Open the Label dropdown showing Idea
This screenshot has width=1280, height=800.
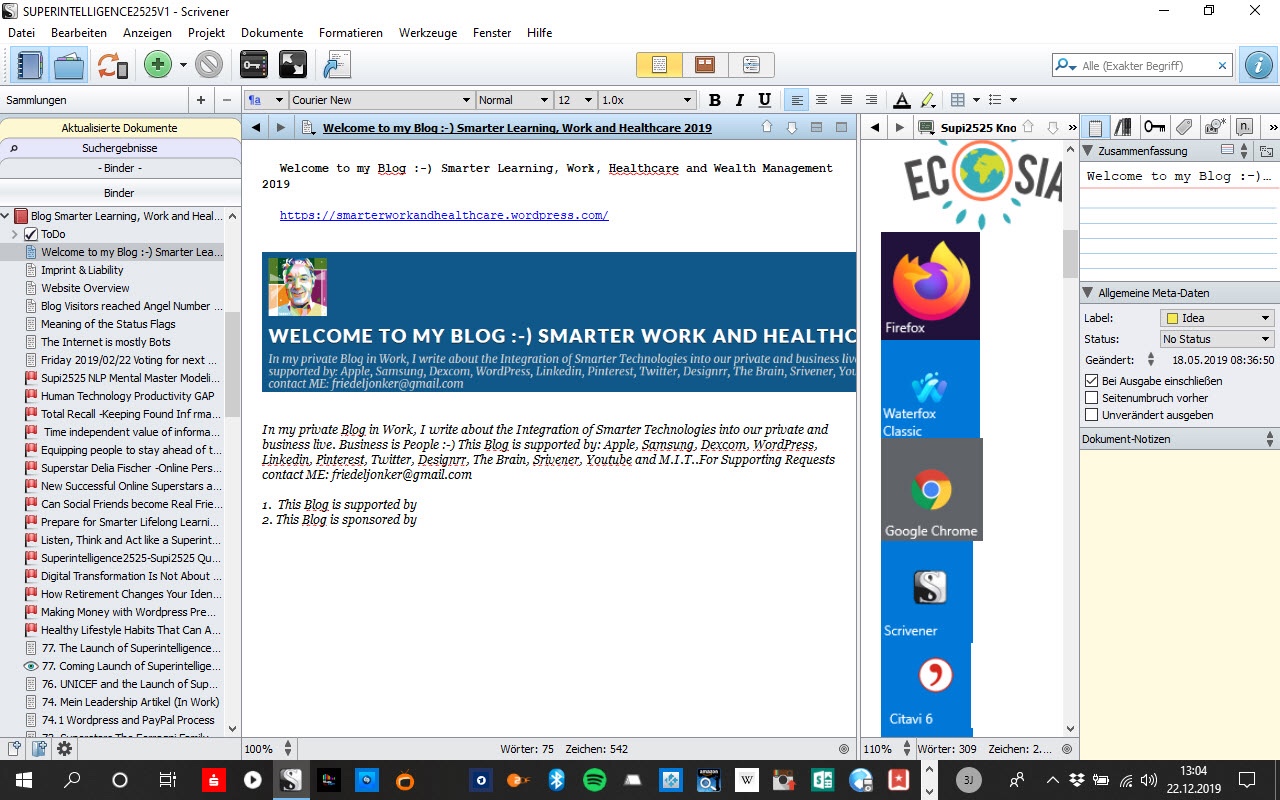[x=1216, y=318]
